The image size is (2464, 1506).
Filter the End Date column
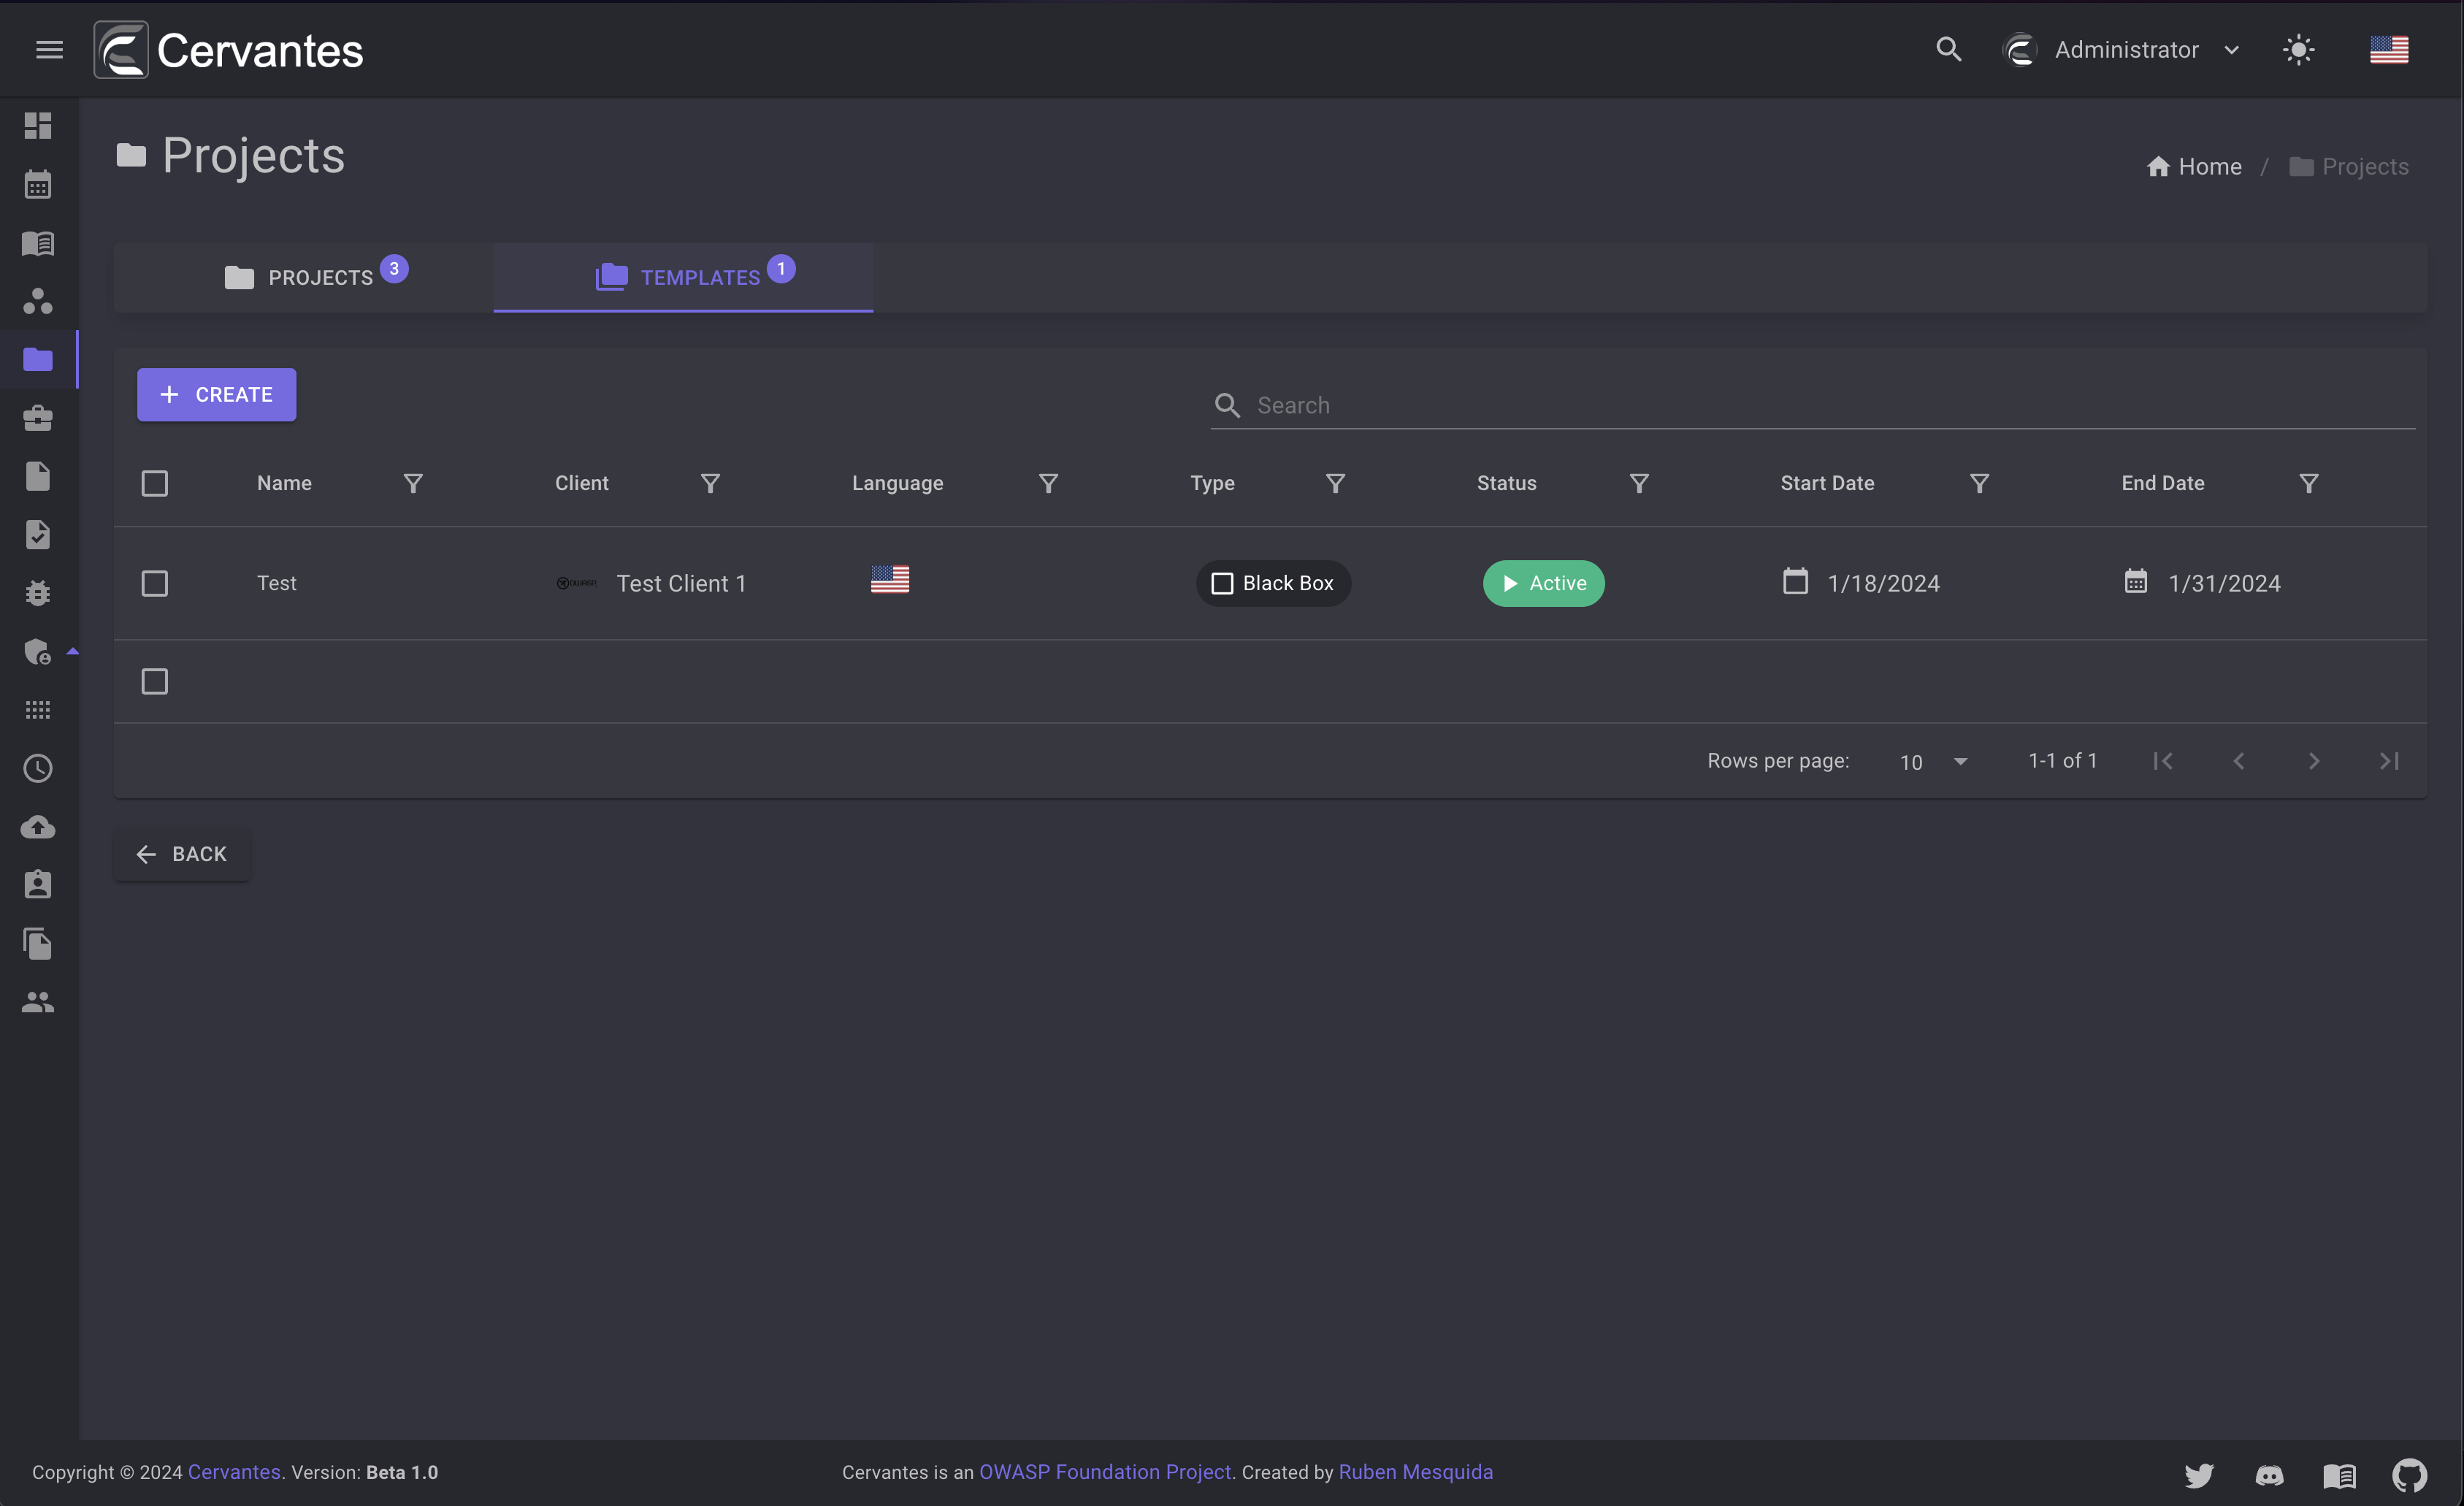click(2309, 484)
